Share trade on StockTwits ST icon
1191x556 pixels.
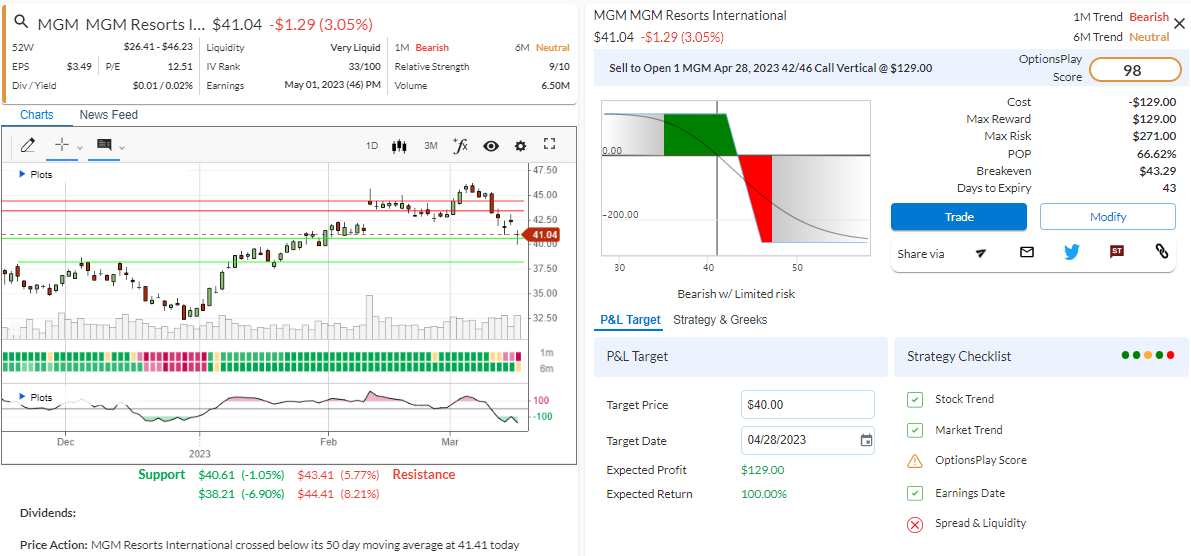(1117, 251)
